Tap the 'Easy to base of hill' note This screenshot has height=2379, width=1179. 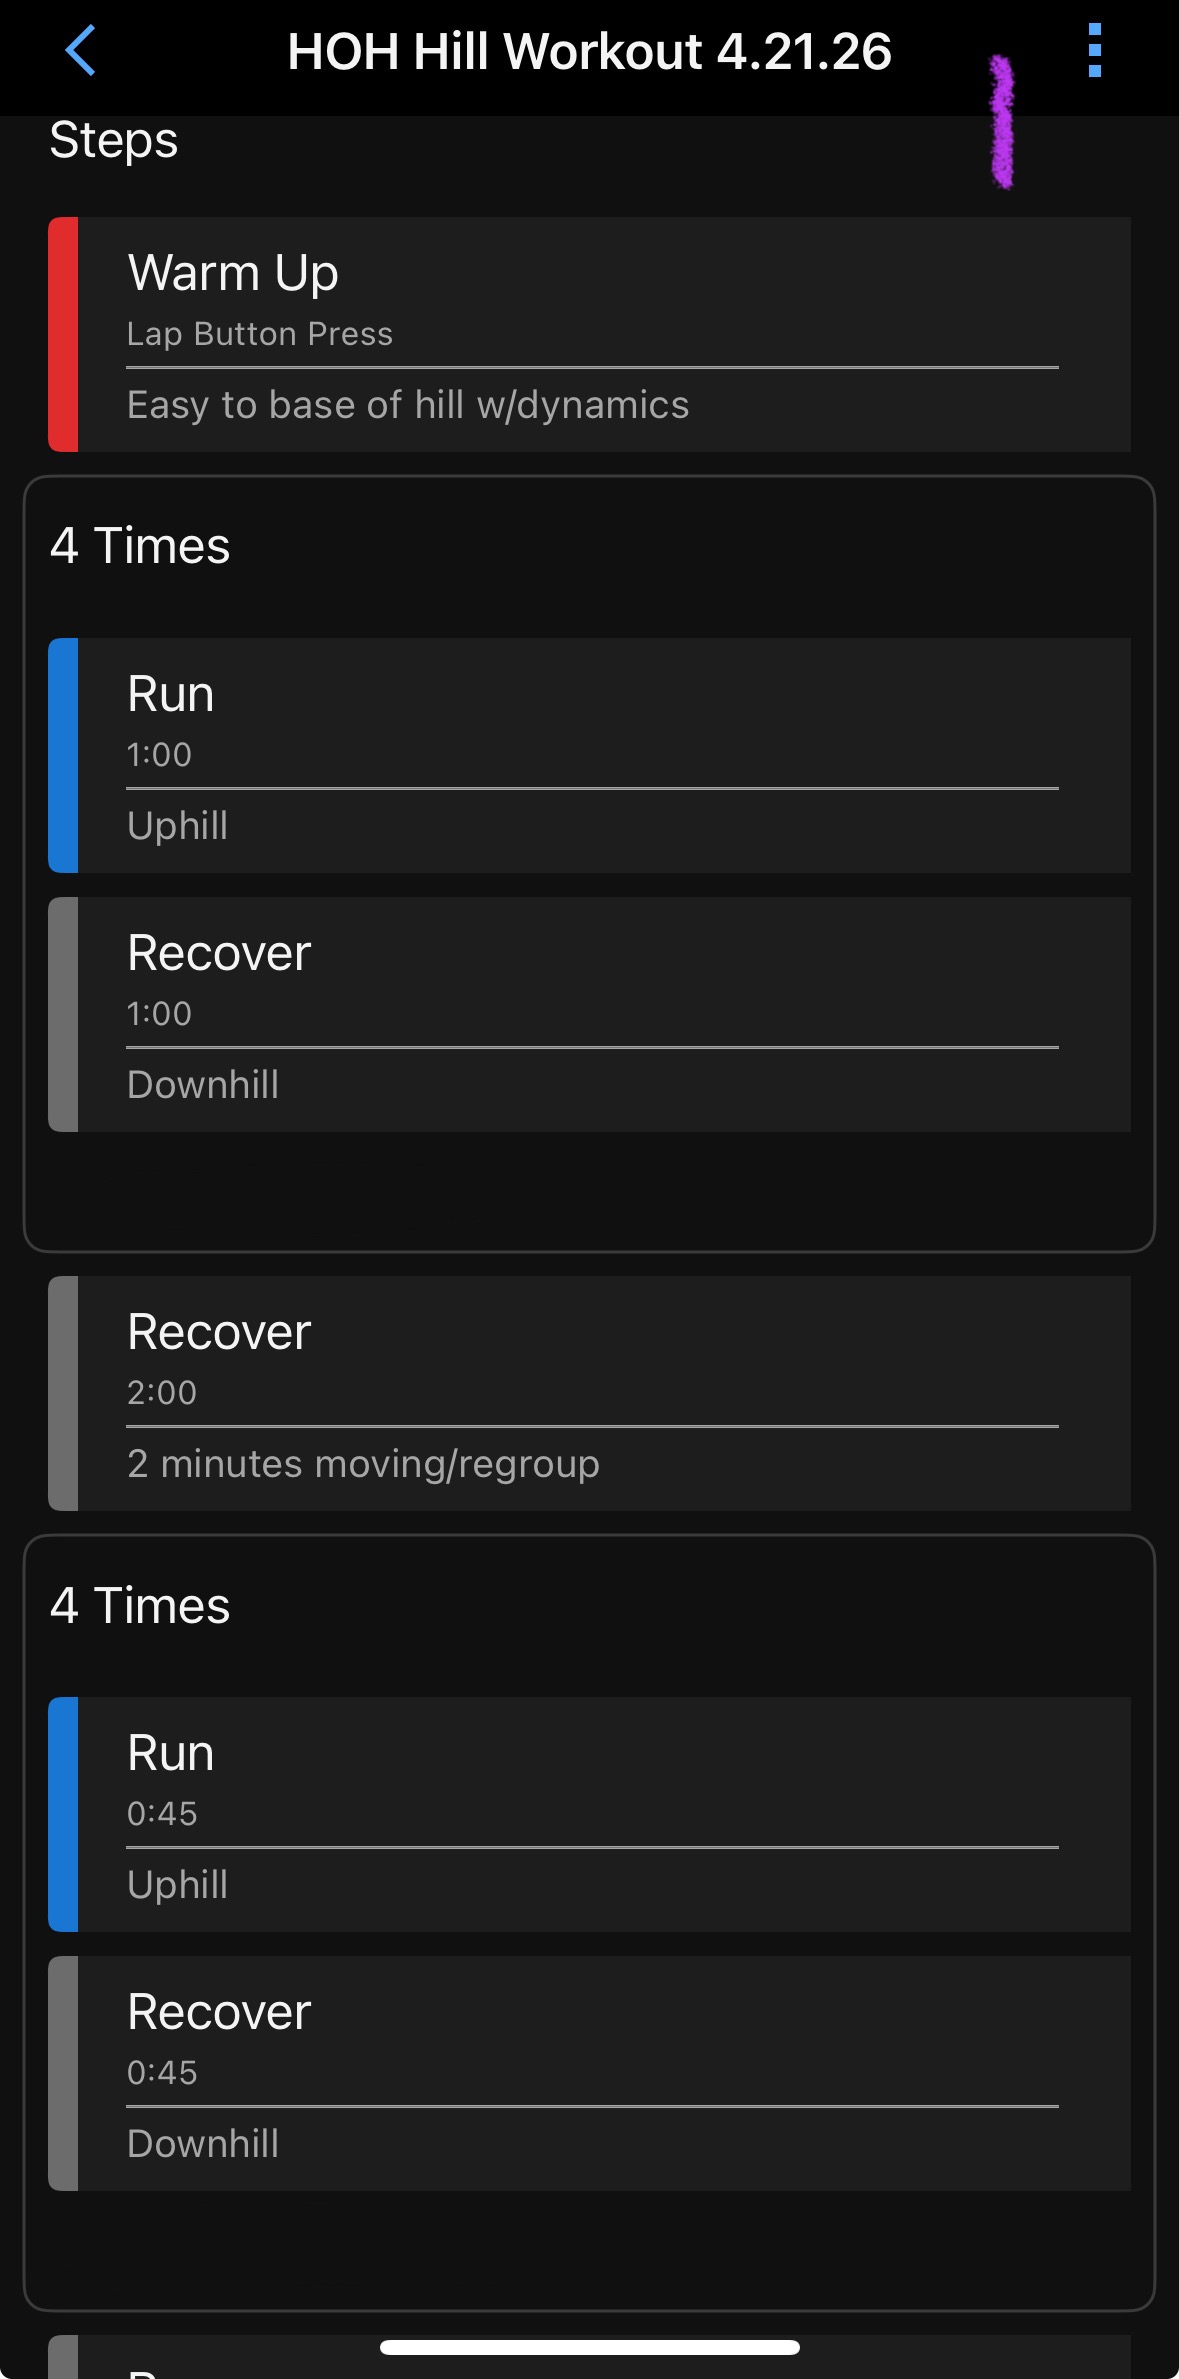point(408,405)
